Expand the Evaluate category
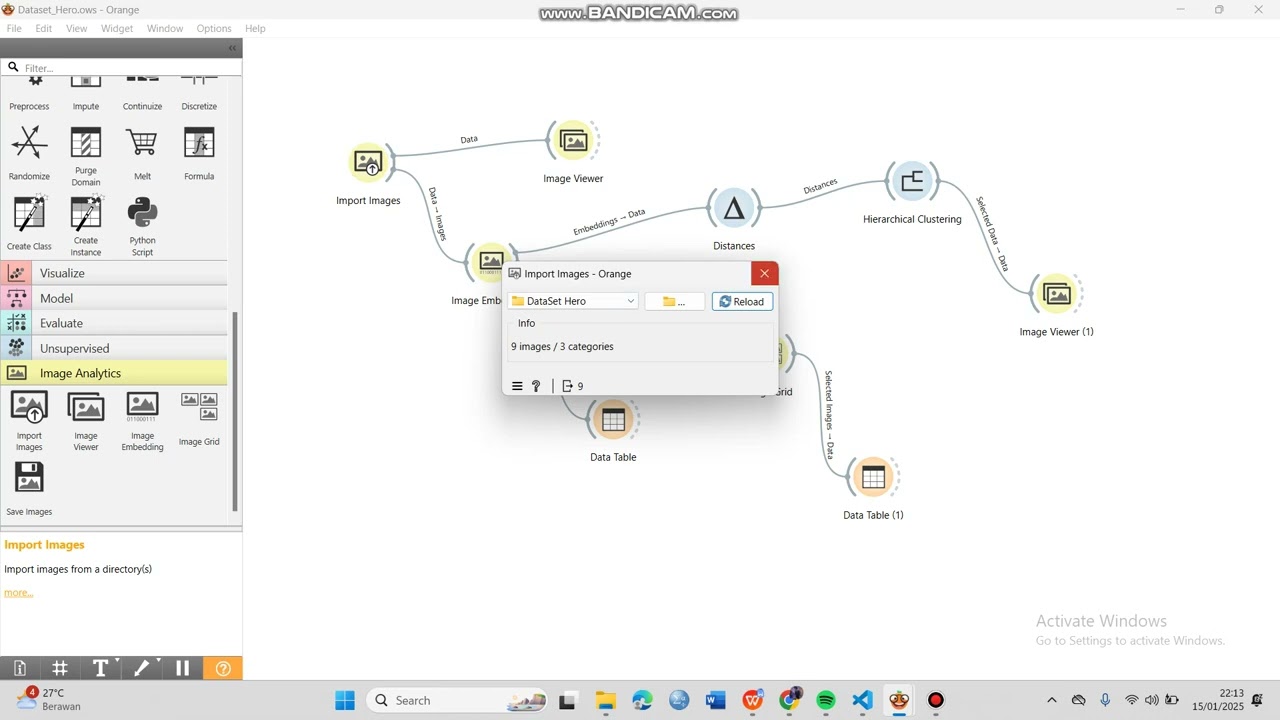 [x=114, y=323]
